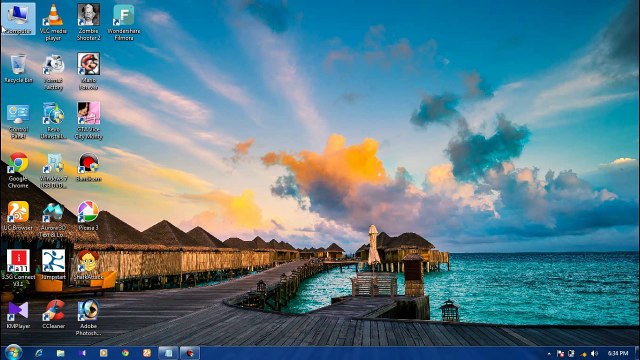Click the purple KMPlayer taskbar icon
The height and width of the screenshot is (360, 640).
(82, 353)
